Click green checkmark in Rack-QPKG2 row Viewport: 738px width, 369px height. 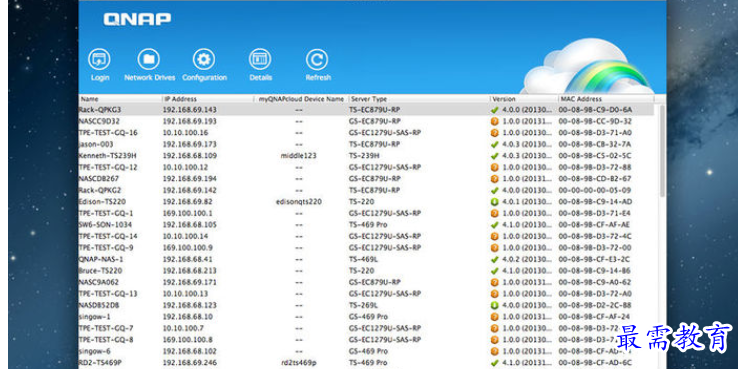click(x=494, y=191)
